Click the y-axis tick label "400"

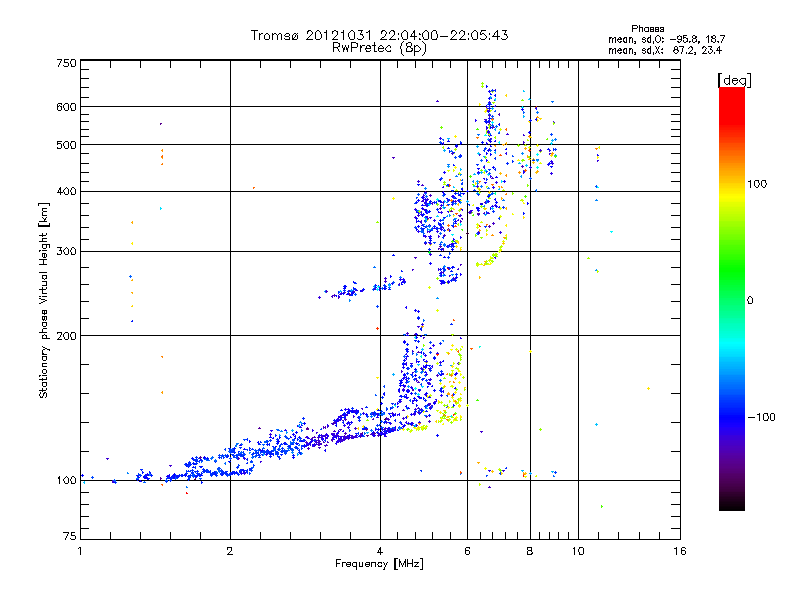[66, 191]
